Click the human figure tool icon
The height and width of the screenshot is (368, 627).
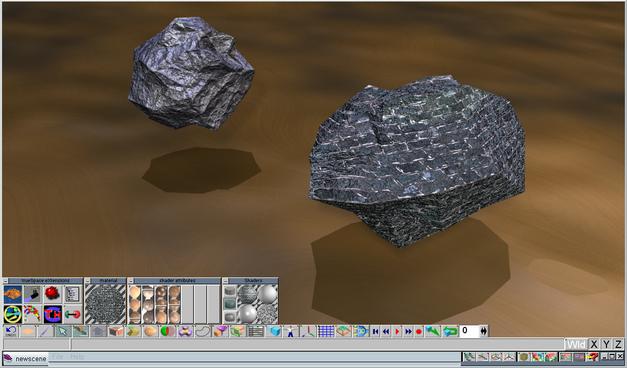click(291, 331)
